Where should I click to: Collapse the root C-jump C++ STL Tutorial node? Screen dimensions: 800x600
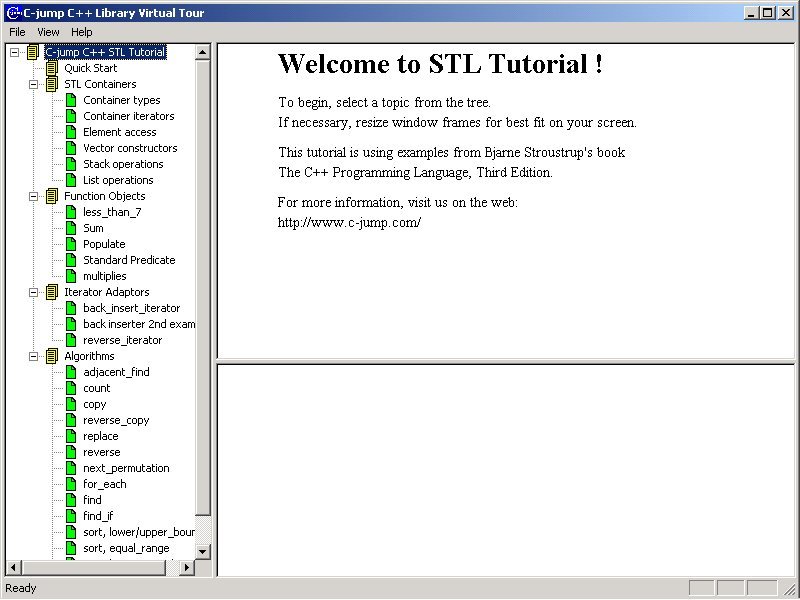click(14, 52)
